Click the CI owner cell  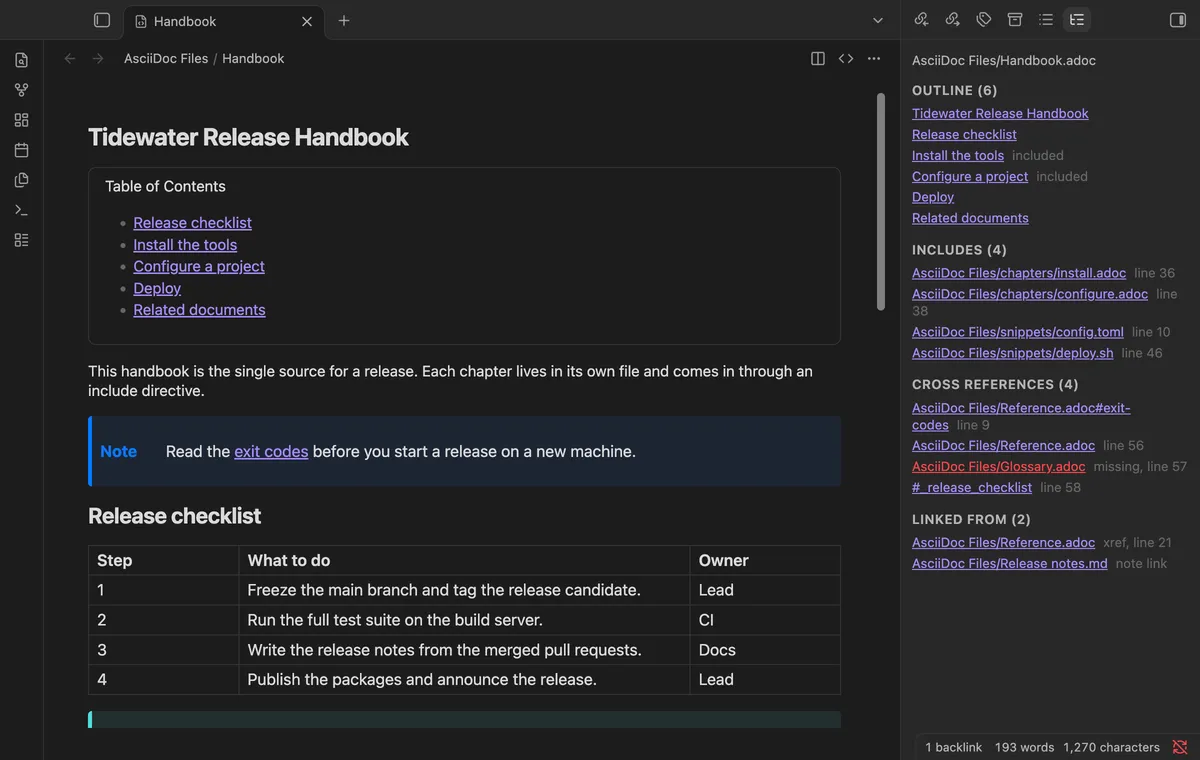(x=765, y=620)
